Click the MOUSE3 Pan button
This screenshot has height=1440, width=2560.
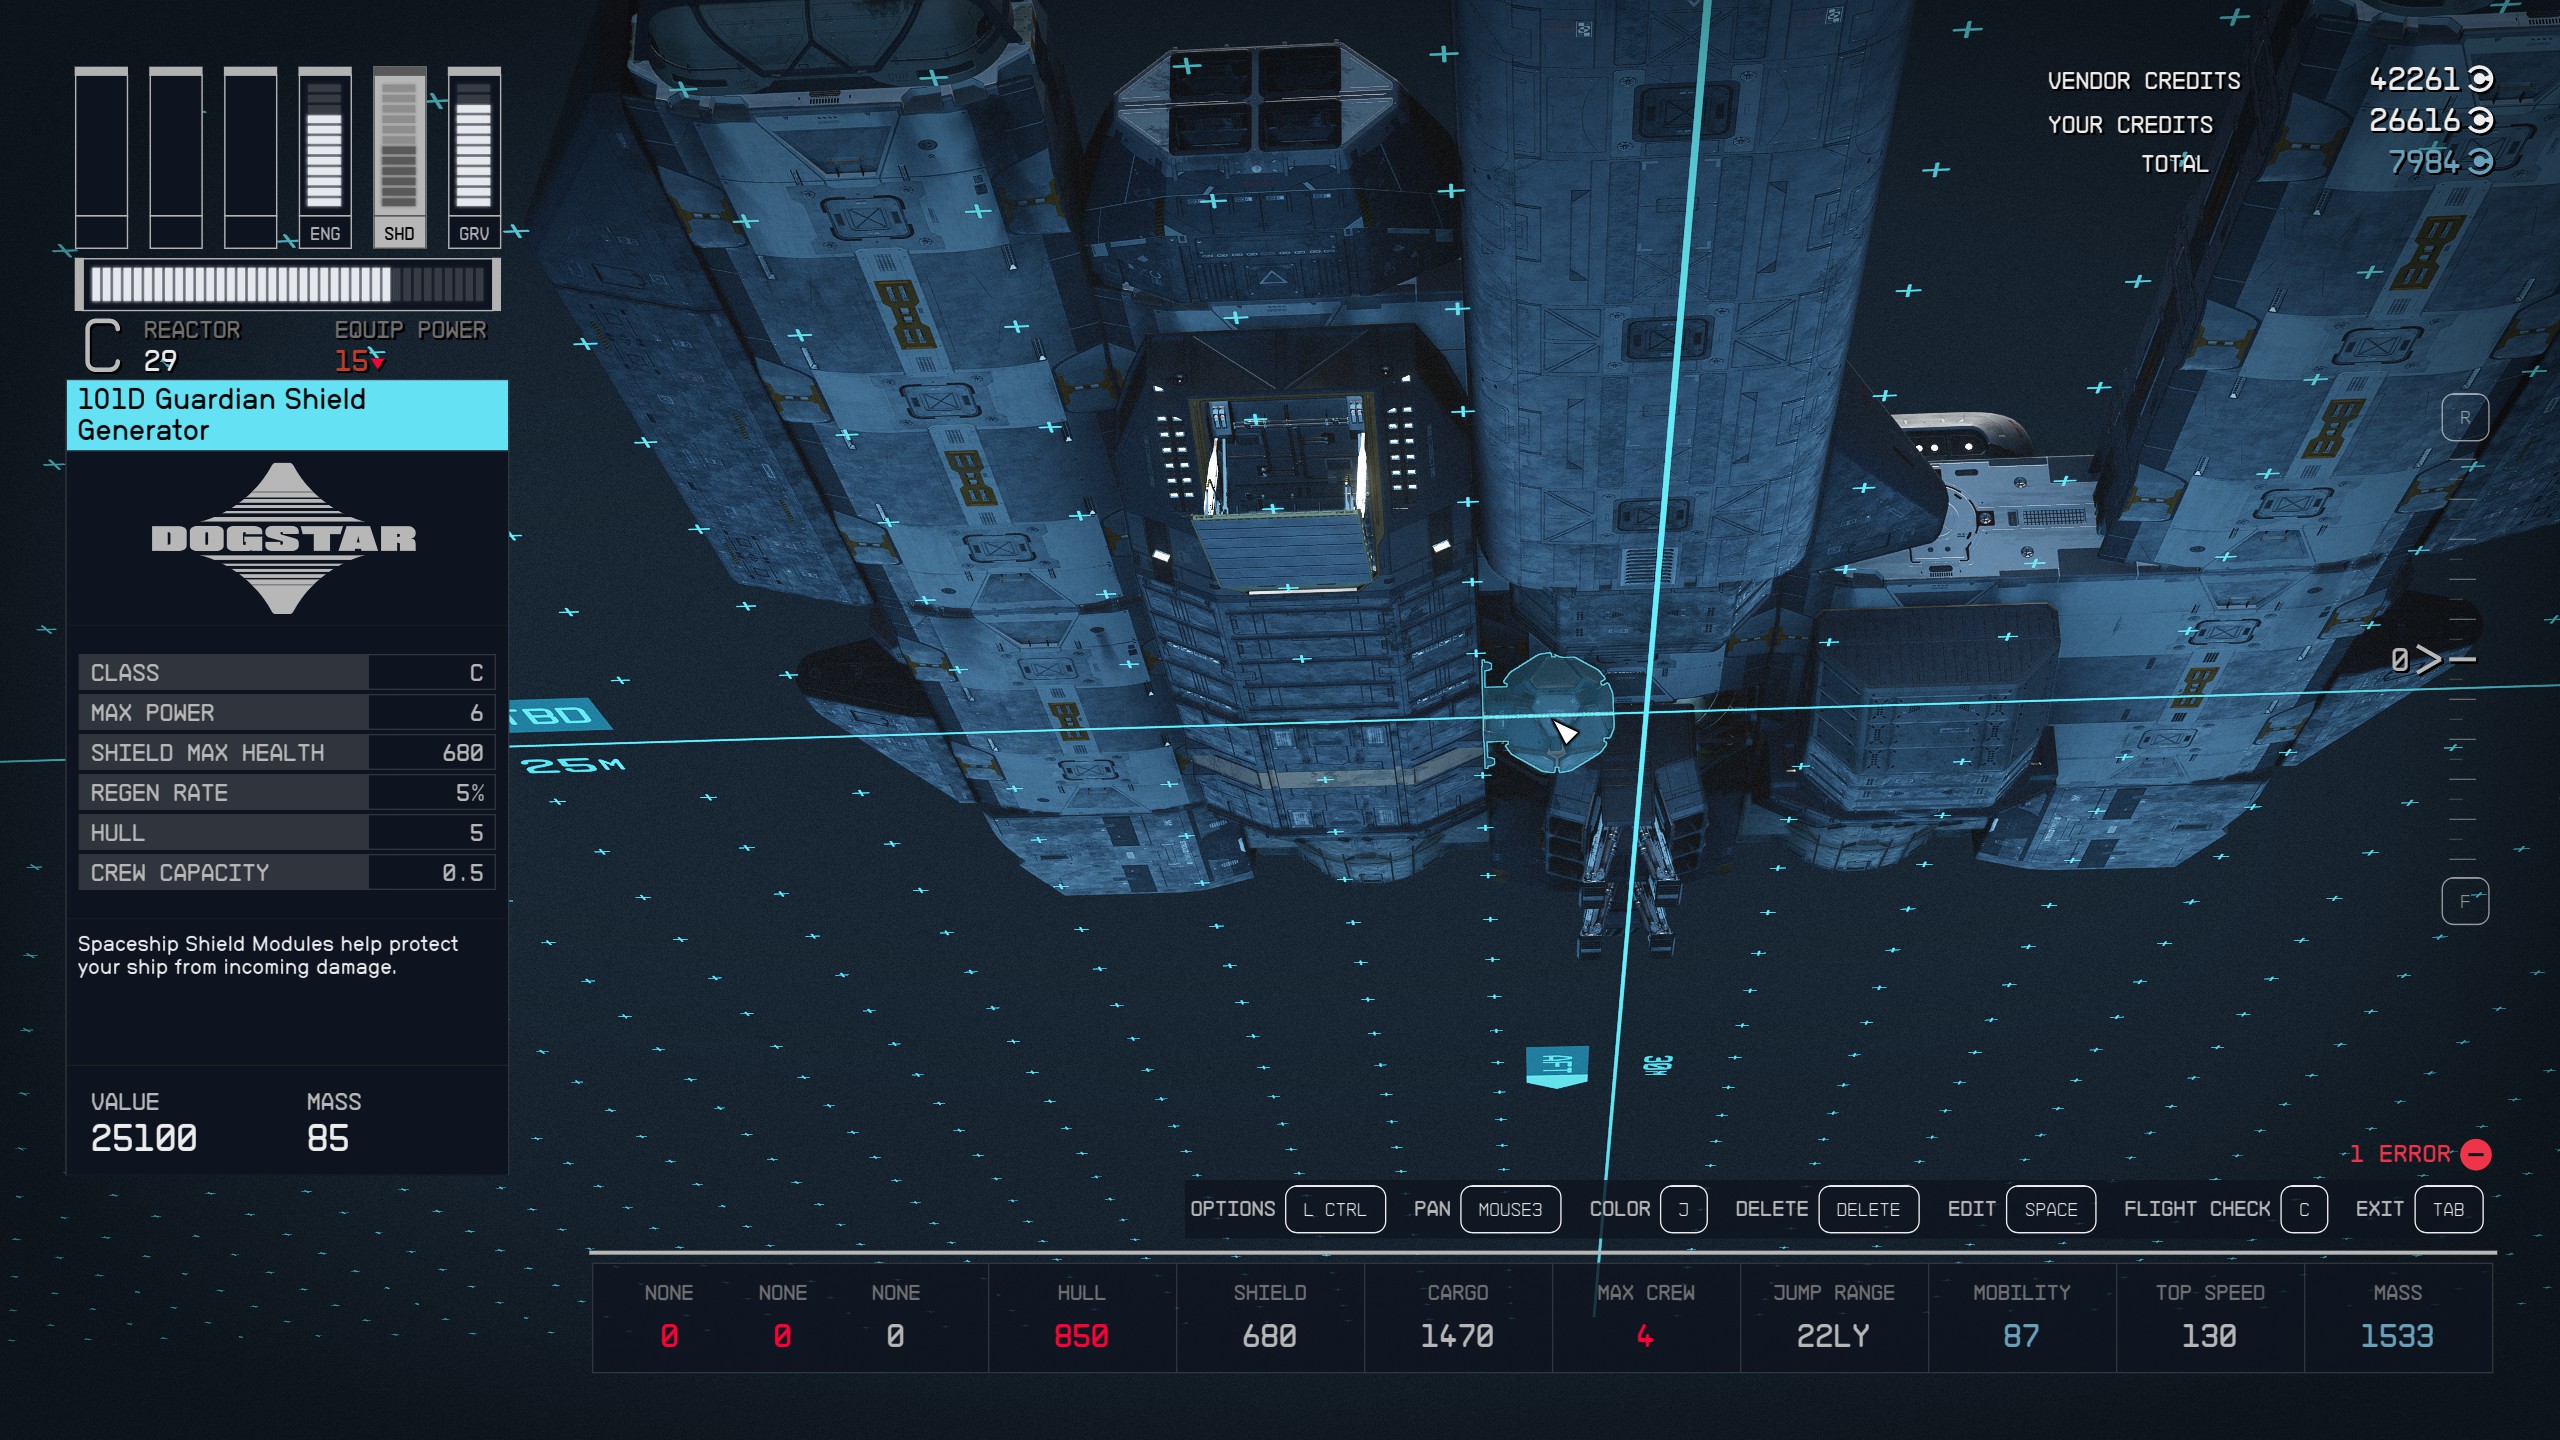1510,1209
